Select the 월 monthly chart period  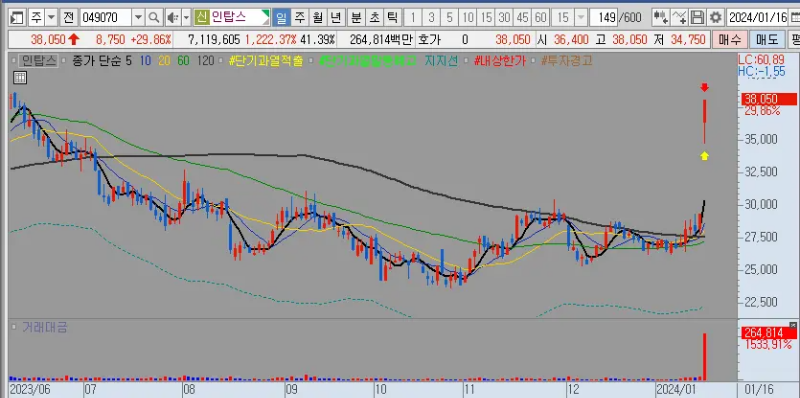[318, 18]
